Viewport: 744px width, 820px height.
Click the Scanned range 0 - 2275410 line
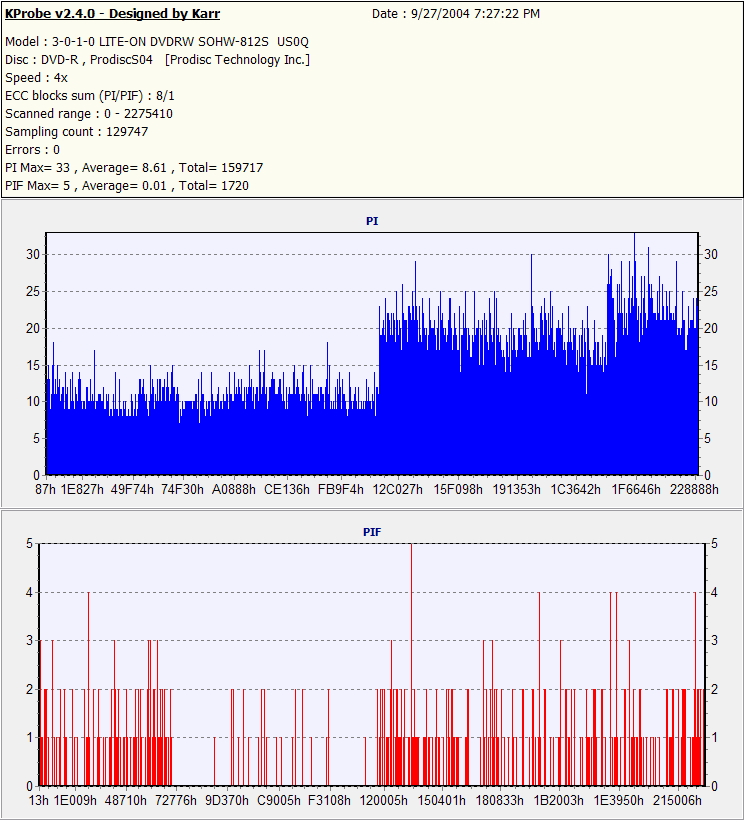(x=89, y=113)
